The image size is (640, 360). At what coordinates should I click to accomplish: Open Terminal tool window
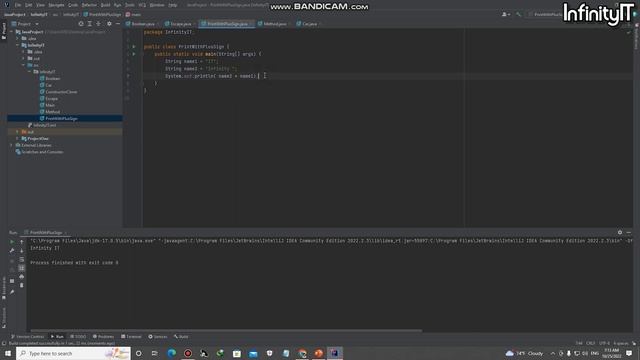point(131,336)
